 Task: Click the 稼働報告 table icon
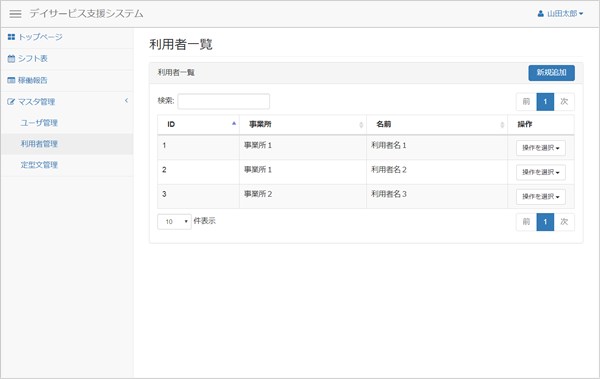pyautogui.click(x=11, y=80)
